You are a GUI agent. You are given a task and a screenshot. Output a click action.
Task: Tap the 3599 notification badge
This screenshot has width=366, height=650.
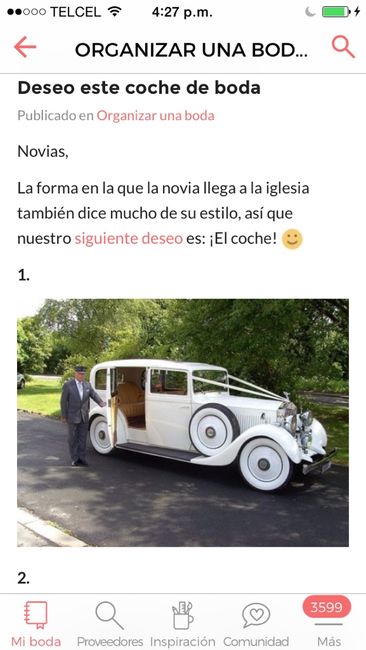[327, 607]
